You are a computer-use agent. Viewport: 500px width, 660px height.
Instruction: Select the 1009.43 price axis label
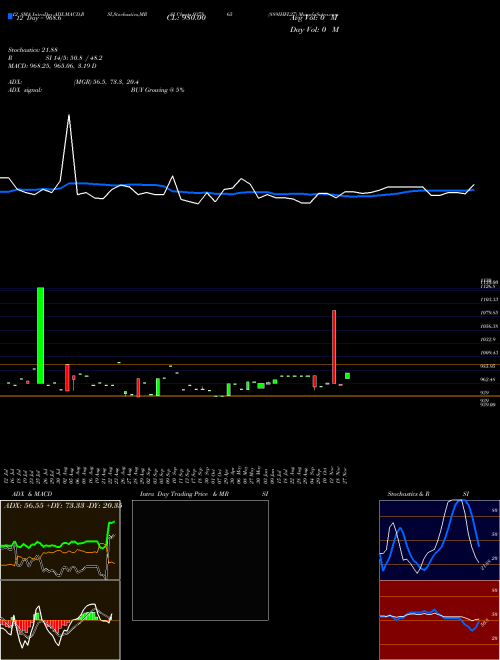[x=489, y=353]
